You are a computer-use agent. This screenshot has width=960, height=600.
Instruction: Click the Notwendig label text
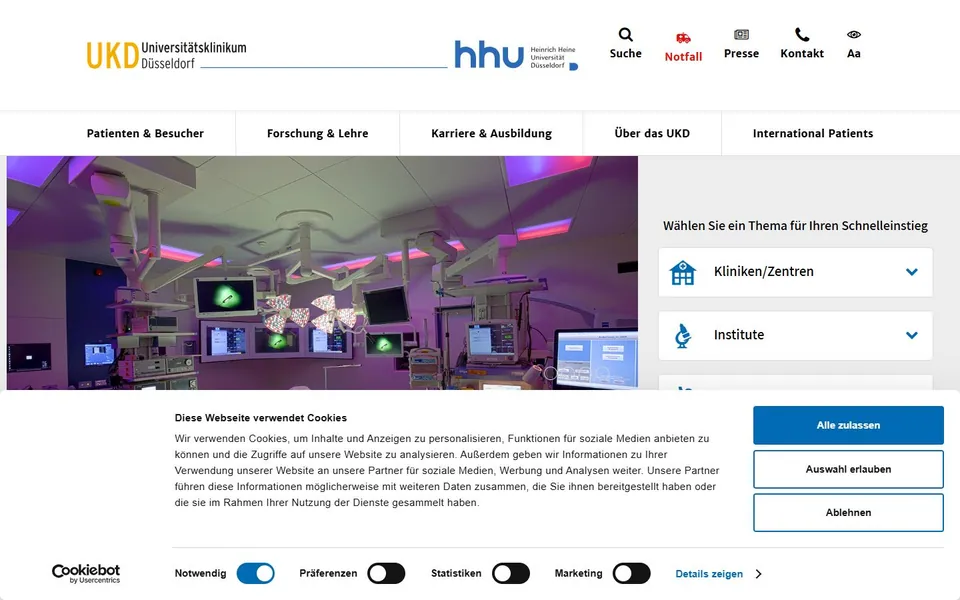point(200,573)
